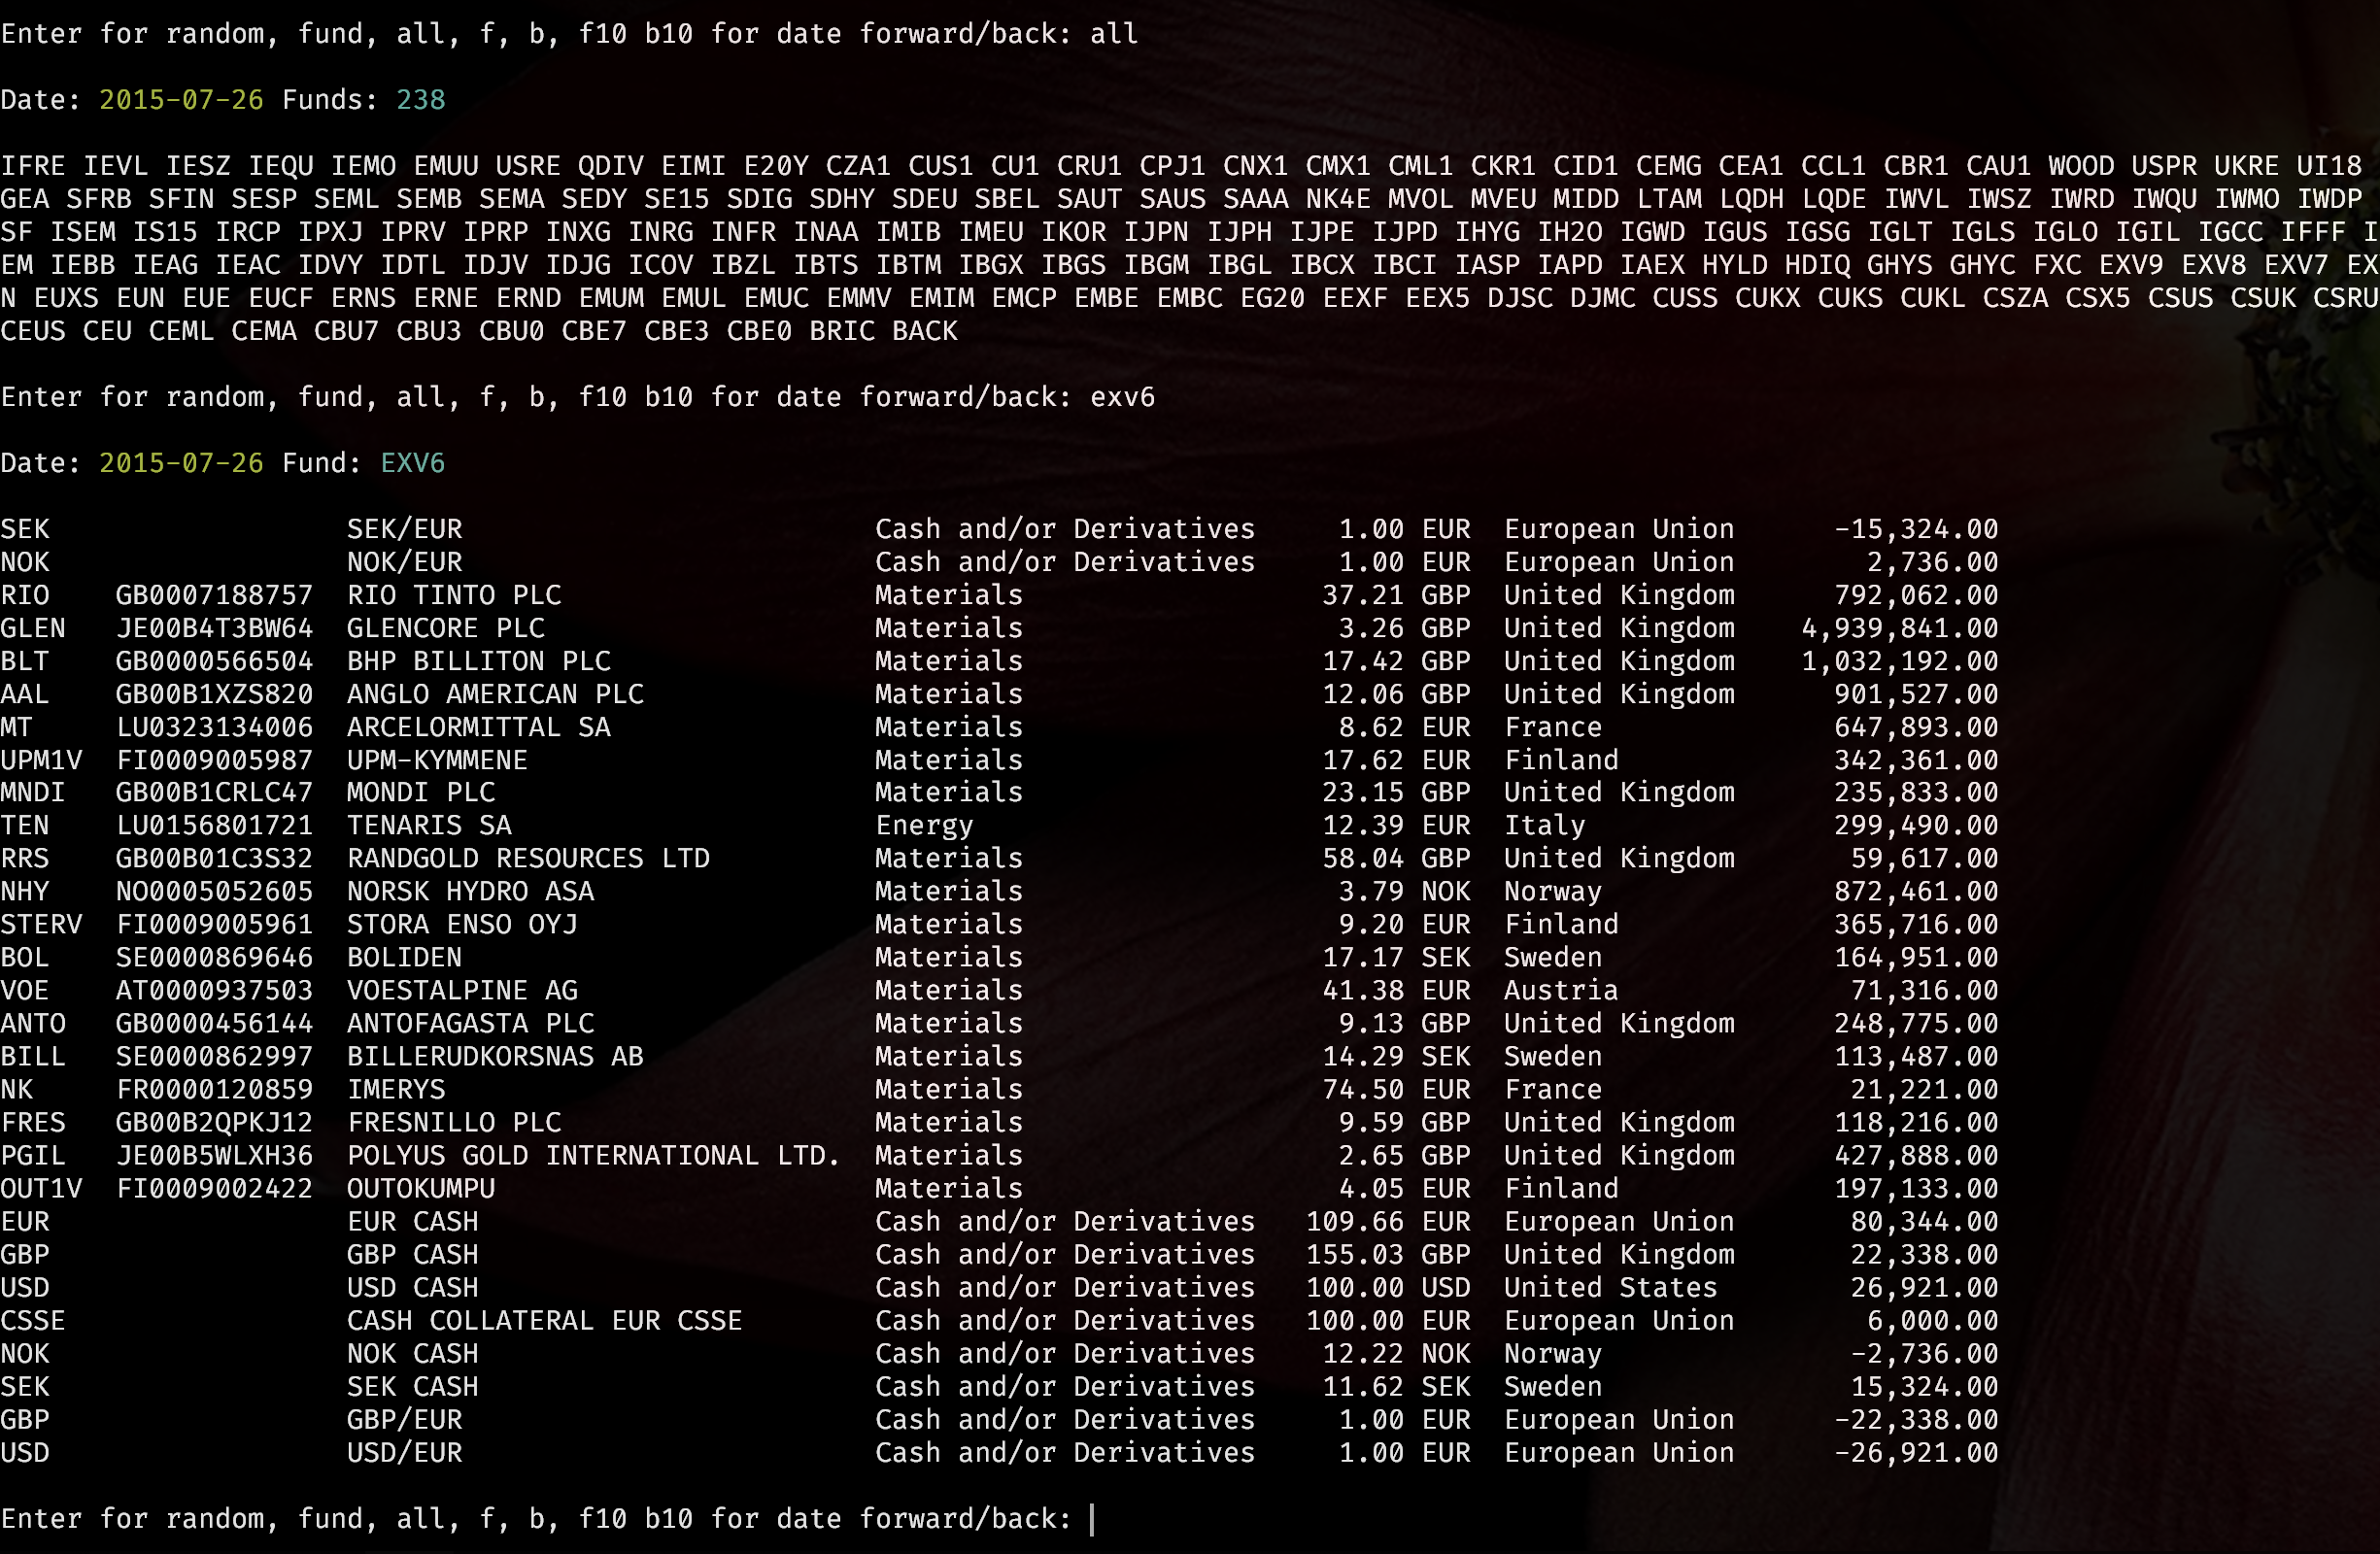Click the IFRE ticker at list start
This screenshot has height=1554, width=2380.
point(32,166)
